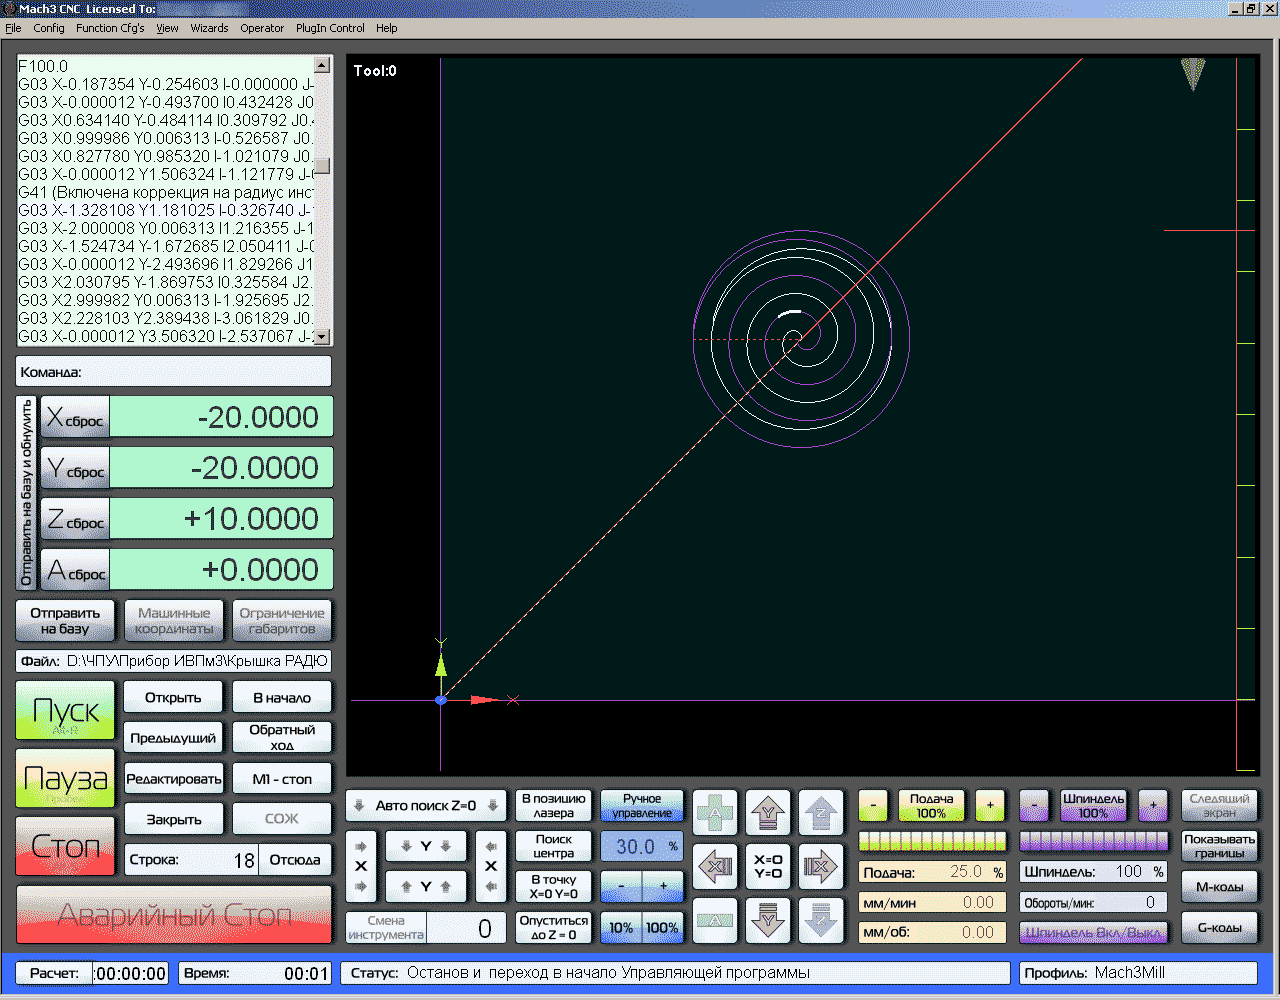This screenshot has width=1280, height=1000.
Task: Increase jog speed with blue plus button
Action: point(663,886)
